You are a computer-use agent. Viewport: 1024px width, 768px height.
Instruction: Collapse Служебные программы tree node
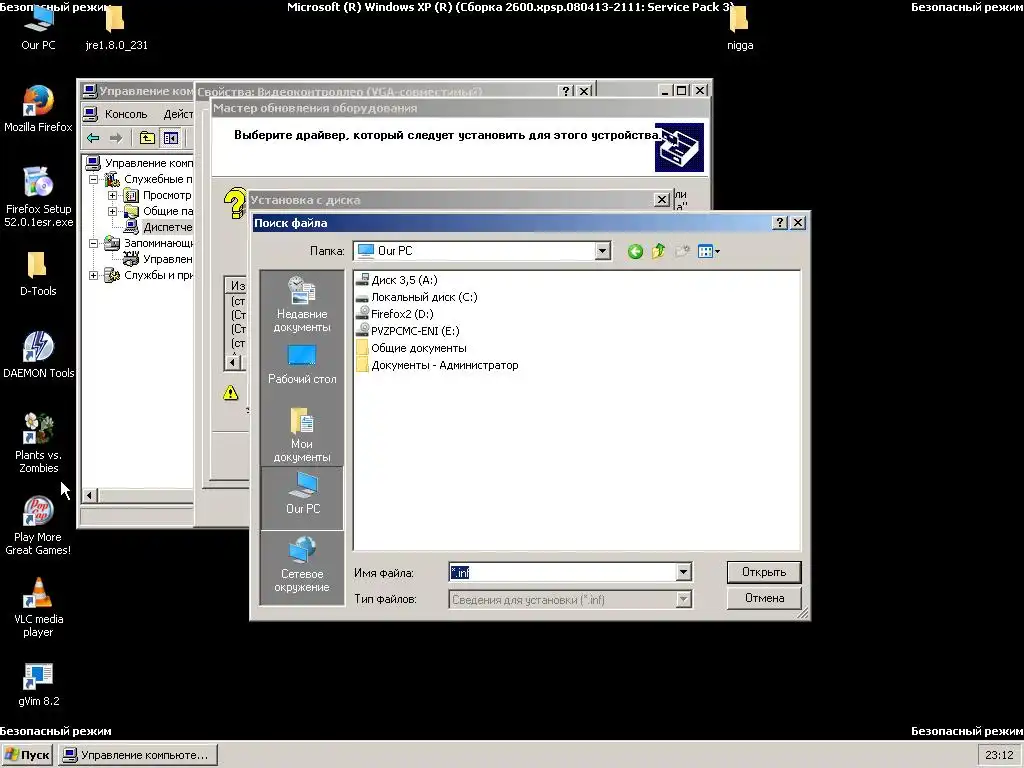tap(93, 179)
